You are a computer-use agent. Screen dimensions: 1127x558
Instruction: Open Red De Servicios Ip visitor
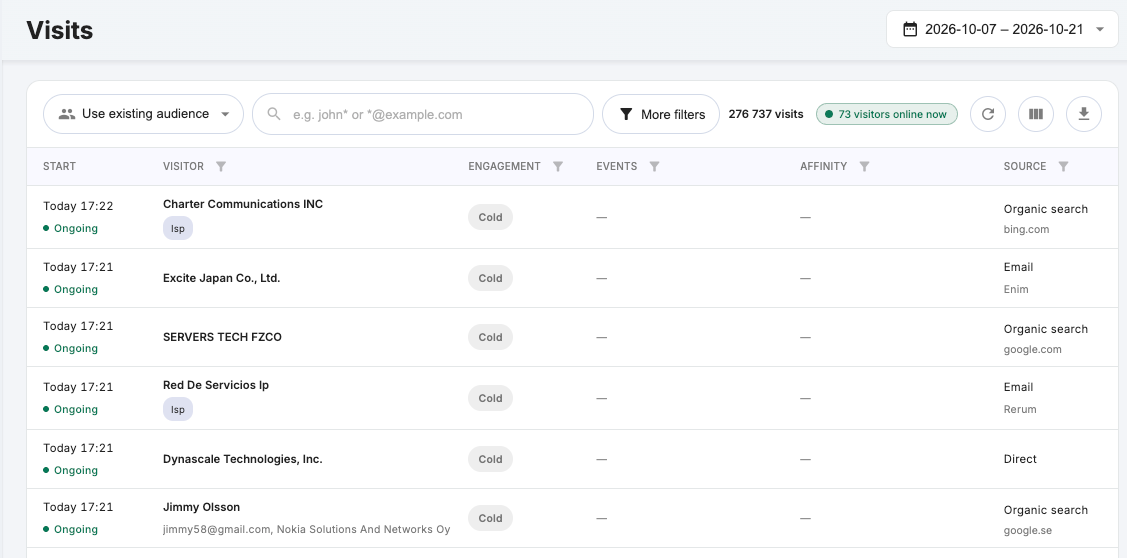pyautogui.click(x=216, y=385)
